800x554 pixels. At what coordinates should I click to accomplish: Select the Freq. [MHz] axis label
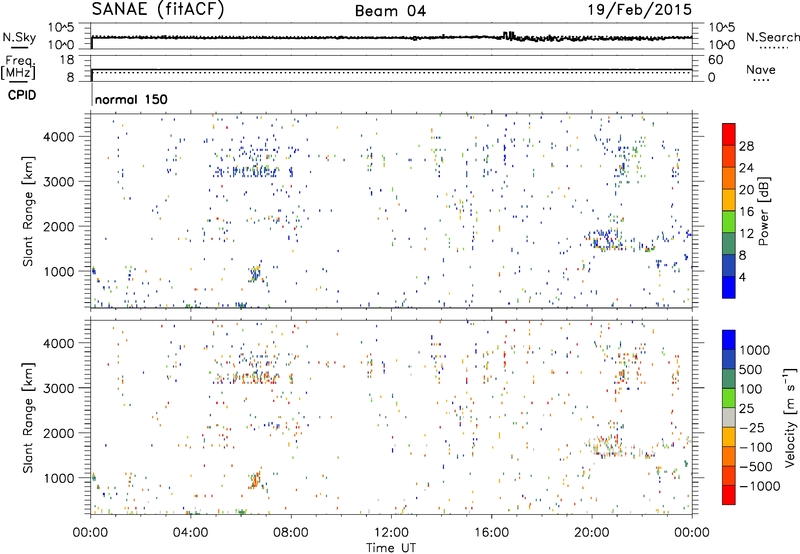click(19, 67)
